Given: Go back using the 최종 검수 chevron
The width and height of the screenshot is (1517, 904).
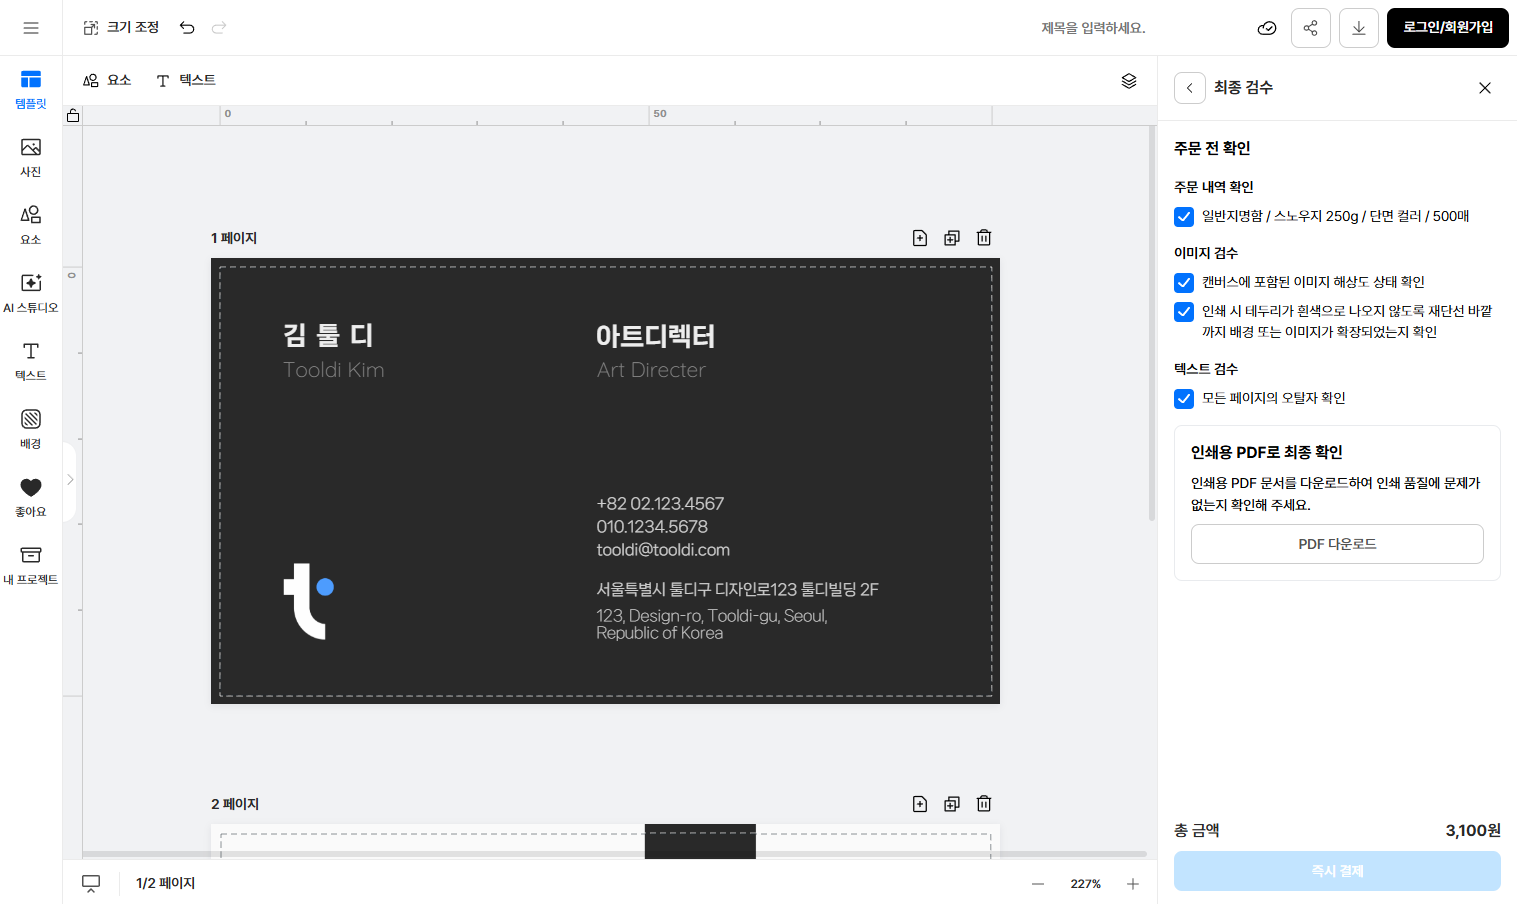Looking at the screenshot, I should pos(1189,88).
